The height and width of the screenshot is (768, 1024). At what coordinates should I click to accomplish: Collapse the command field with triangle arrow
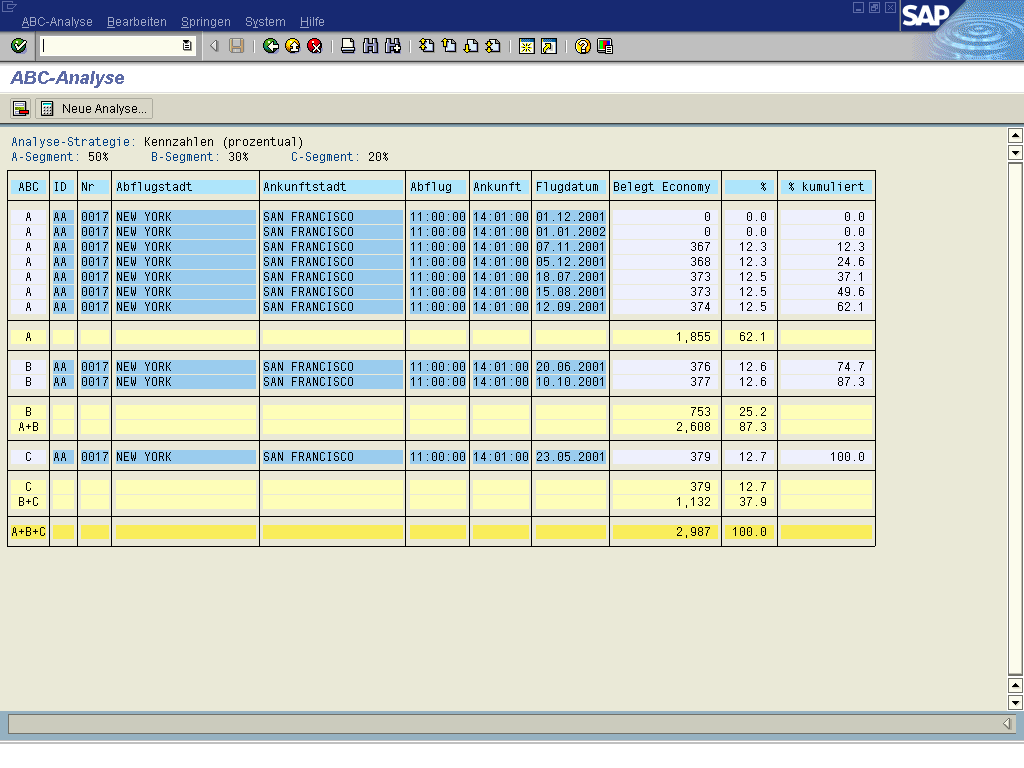214,46
